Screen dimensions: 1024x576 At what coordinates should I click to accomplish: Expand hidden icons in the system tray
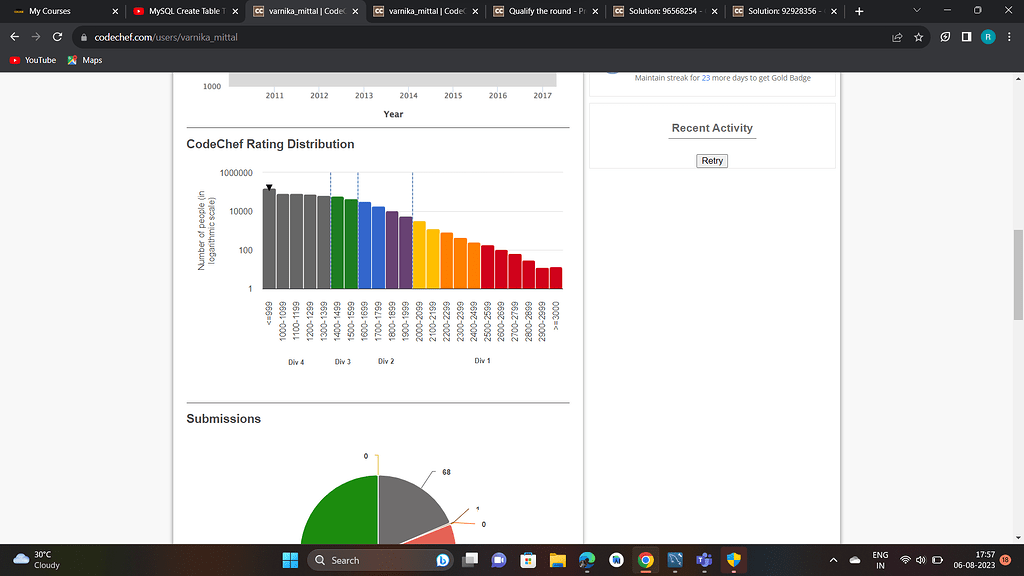click(831, 560)
